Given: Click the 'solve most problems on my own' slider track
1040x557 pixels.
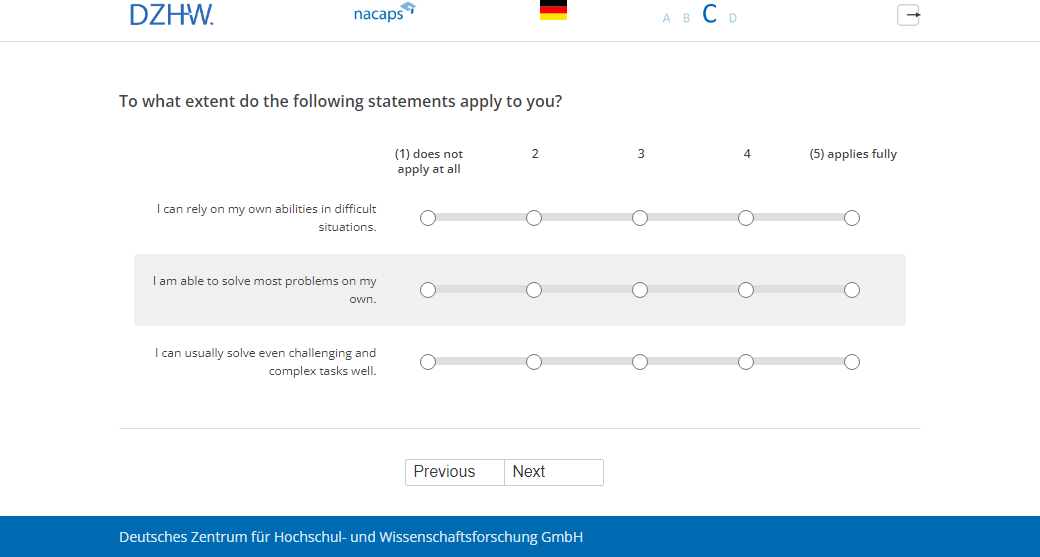Looking at the screenshot, I should [587, 290].
